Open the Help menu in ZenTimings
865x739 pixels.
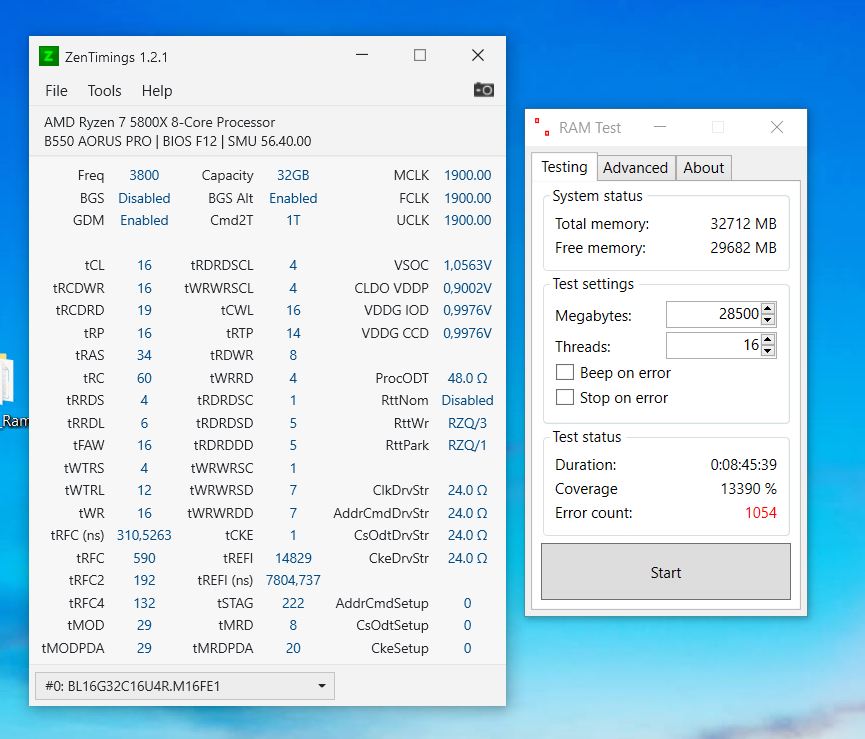[x=157, y=90]
